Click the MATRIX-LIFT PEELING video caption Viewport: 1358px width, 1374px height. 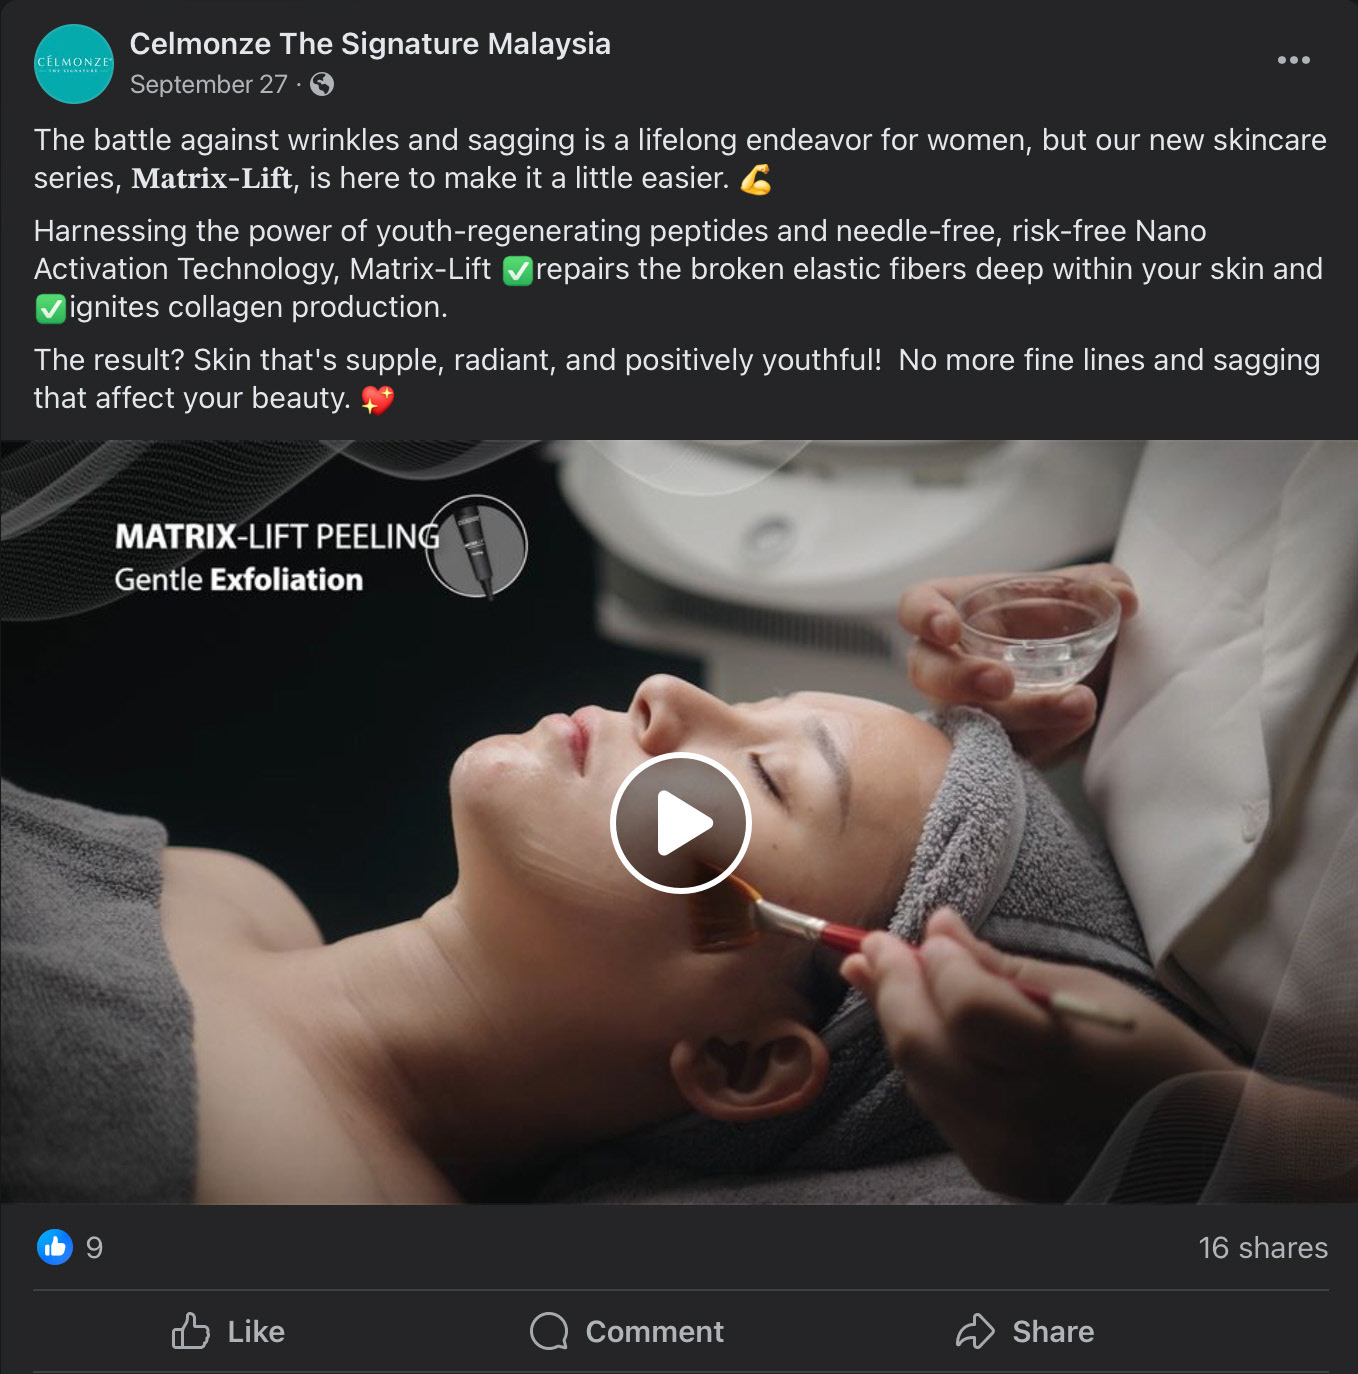(x=277, y=537)
